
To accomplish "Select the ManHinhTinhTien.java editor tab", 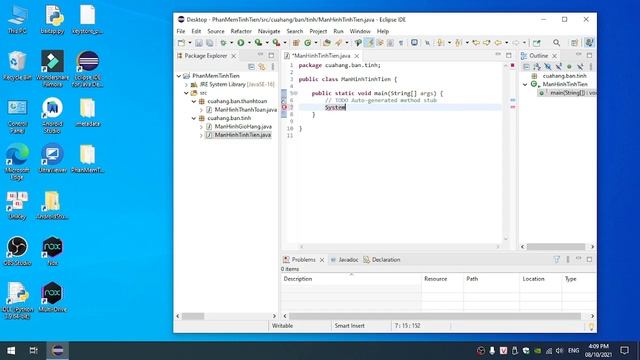I will (x=321, y=56).
